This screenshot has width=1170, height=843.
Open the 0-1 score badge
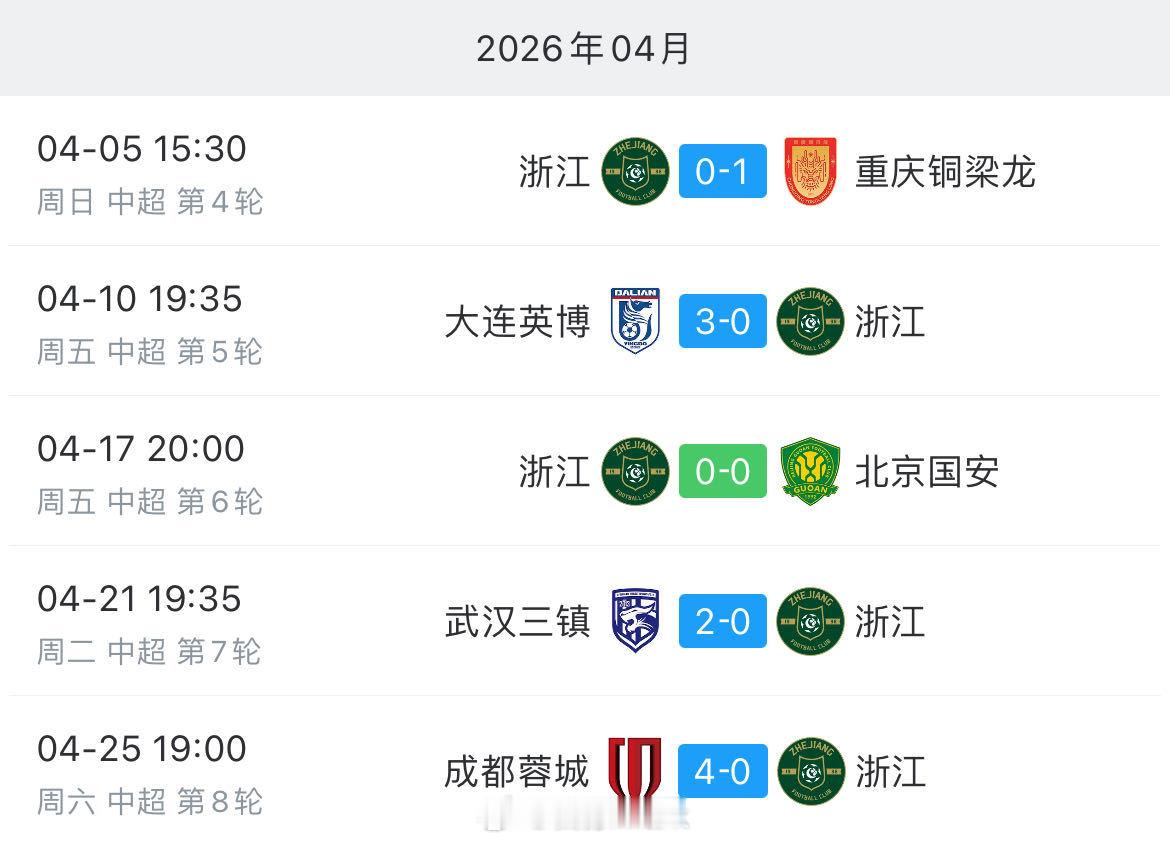(x=722, y=172)
